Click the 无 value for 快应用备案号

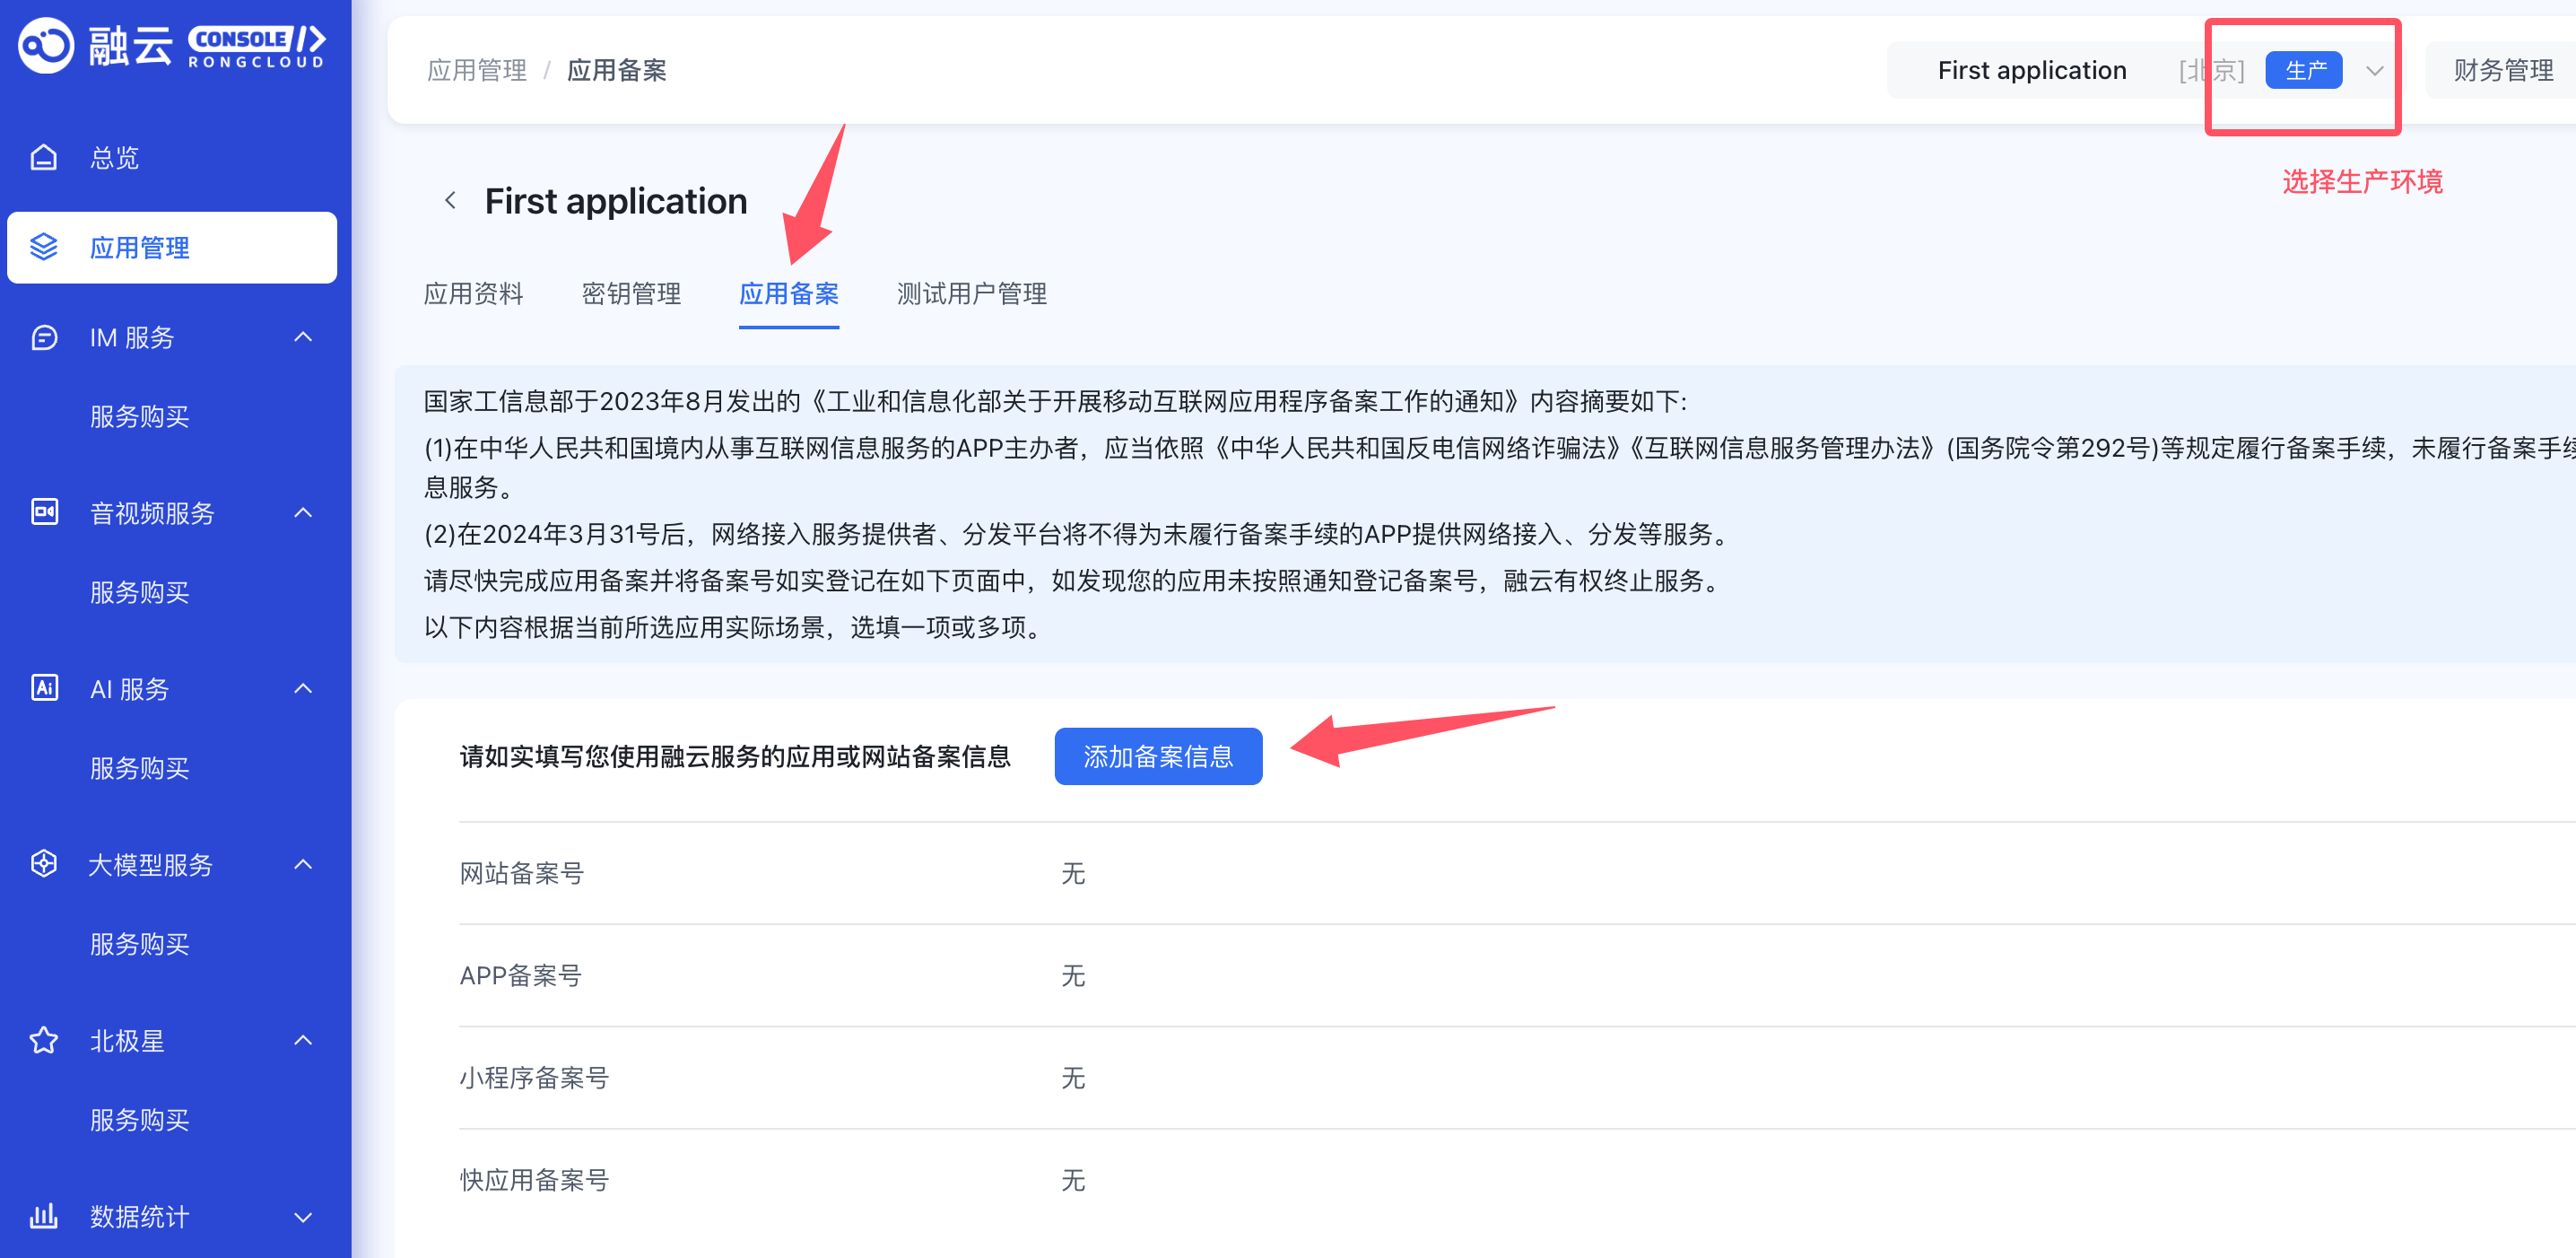(1073, 1180)
